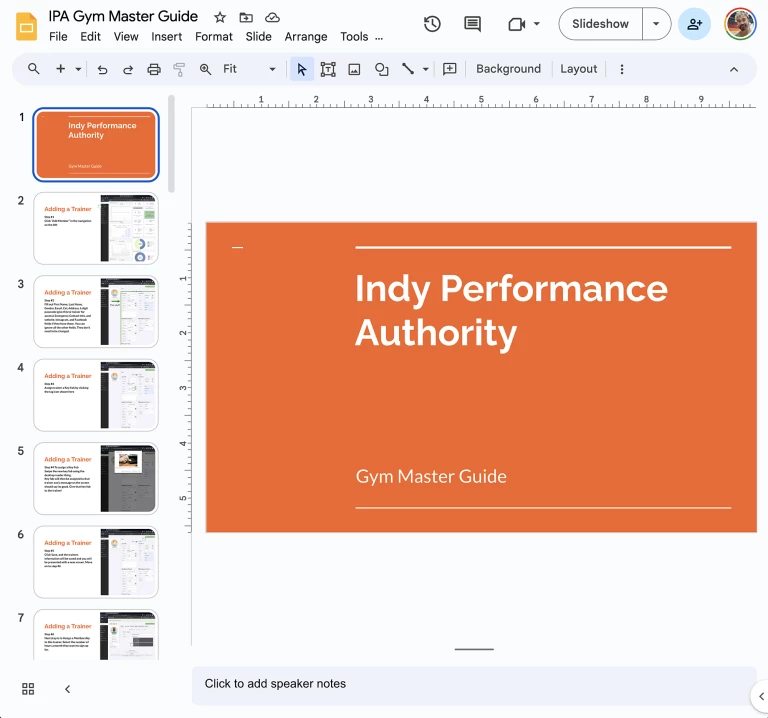The width and height of the screenshot is (768, 718).
Task: Click the insert image icon
Action: point(354,69)
